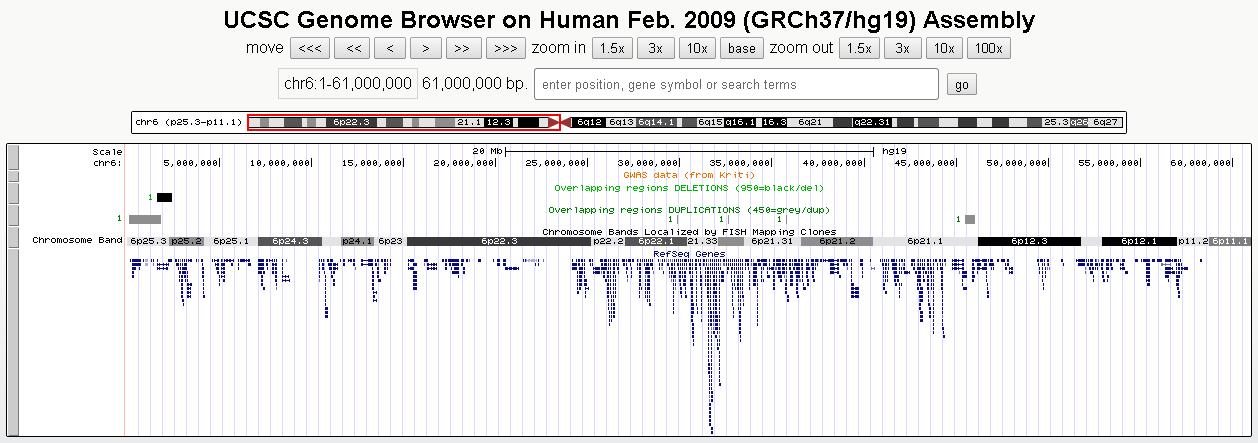Zoom out by 100x

click(988, 48)
